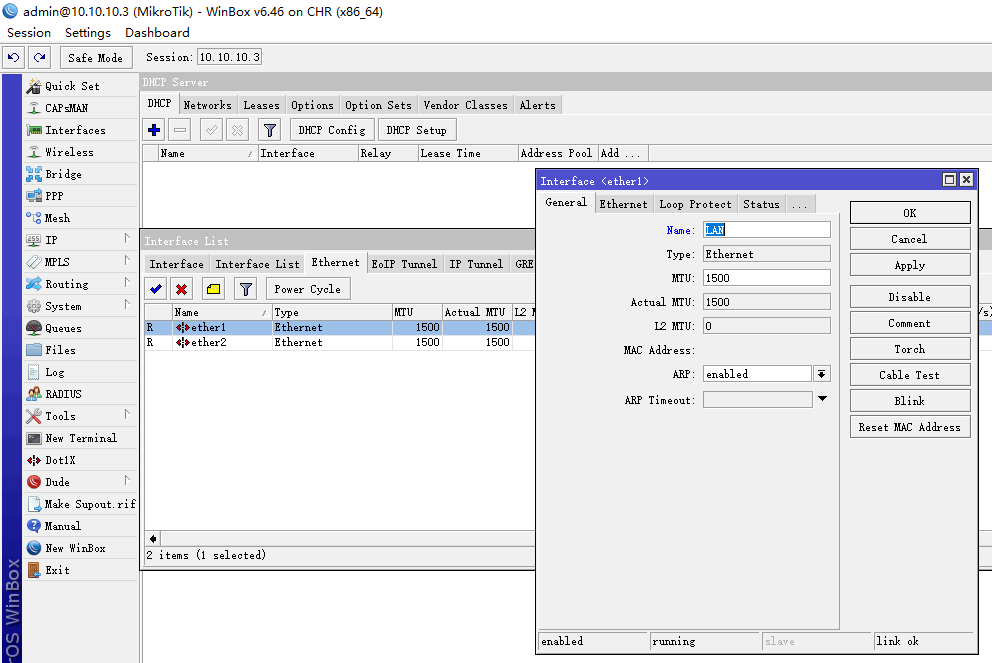
Task: Click Cancel in ether1 dialog
Action: (910, 239)
